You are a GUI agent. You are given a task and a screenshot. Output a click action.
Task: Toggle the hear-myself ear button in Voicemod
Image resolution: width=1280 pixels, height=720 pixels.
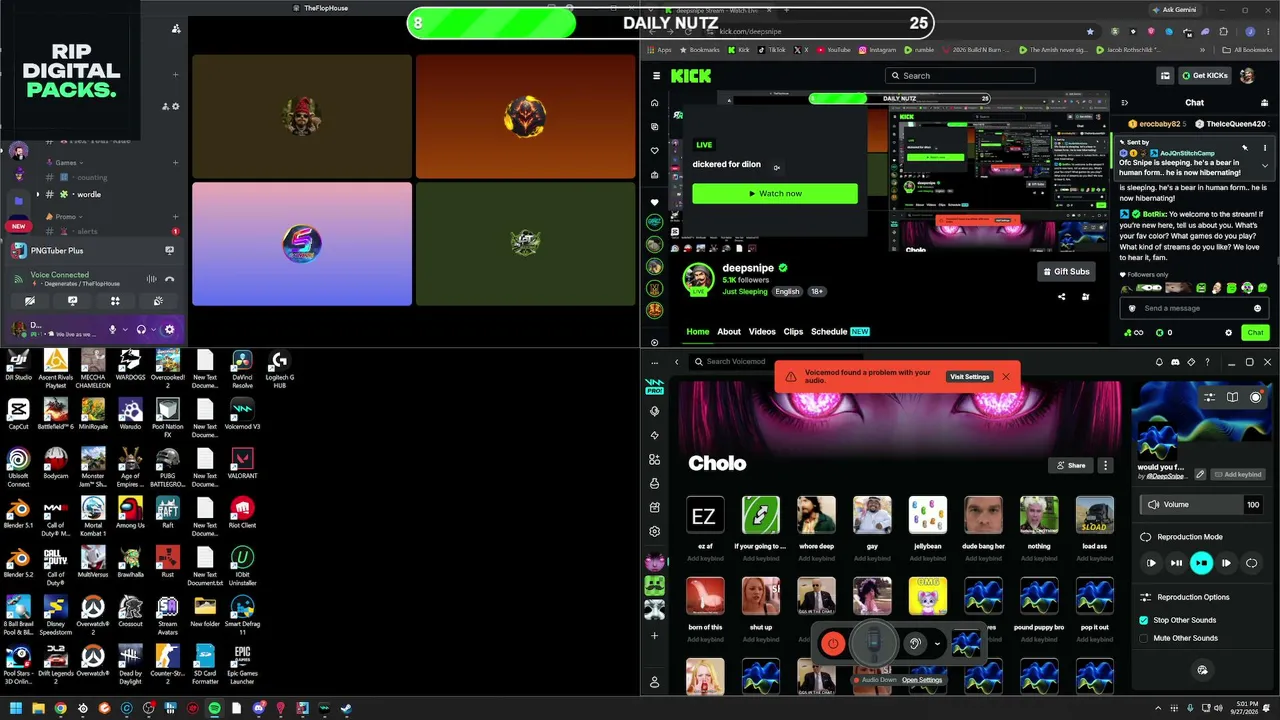914,644
